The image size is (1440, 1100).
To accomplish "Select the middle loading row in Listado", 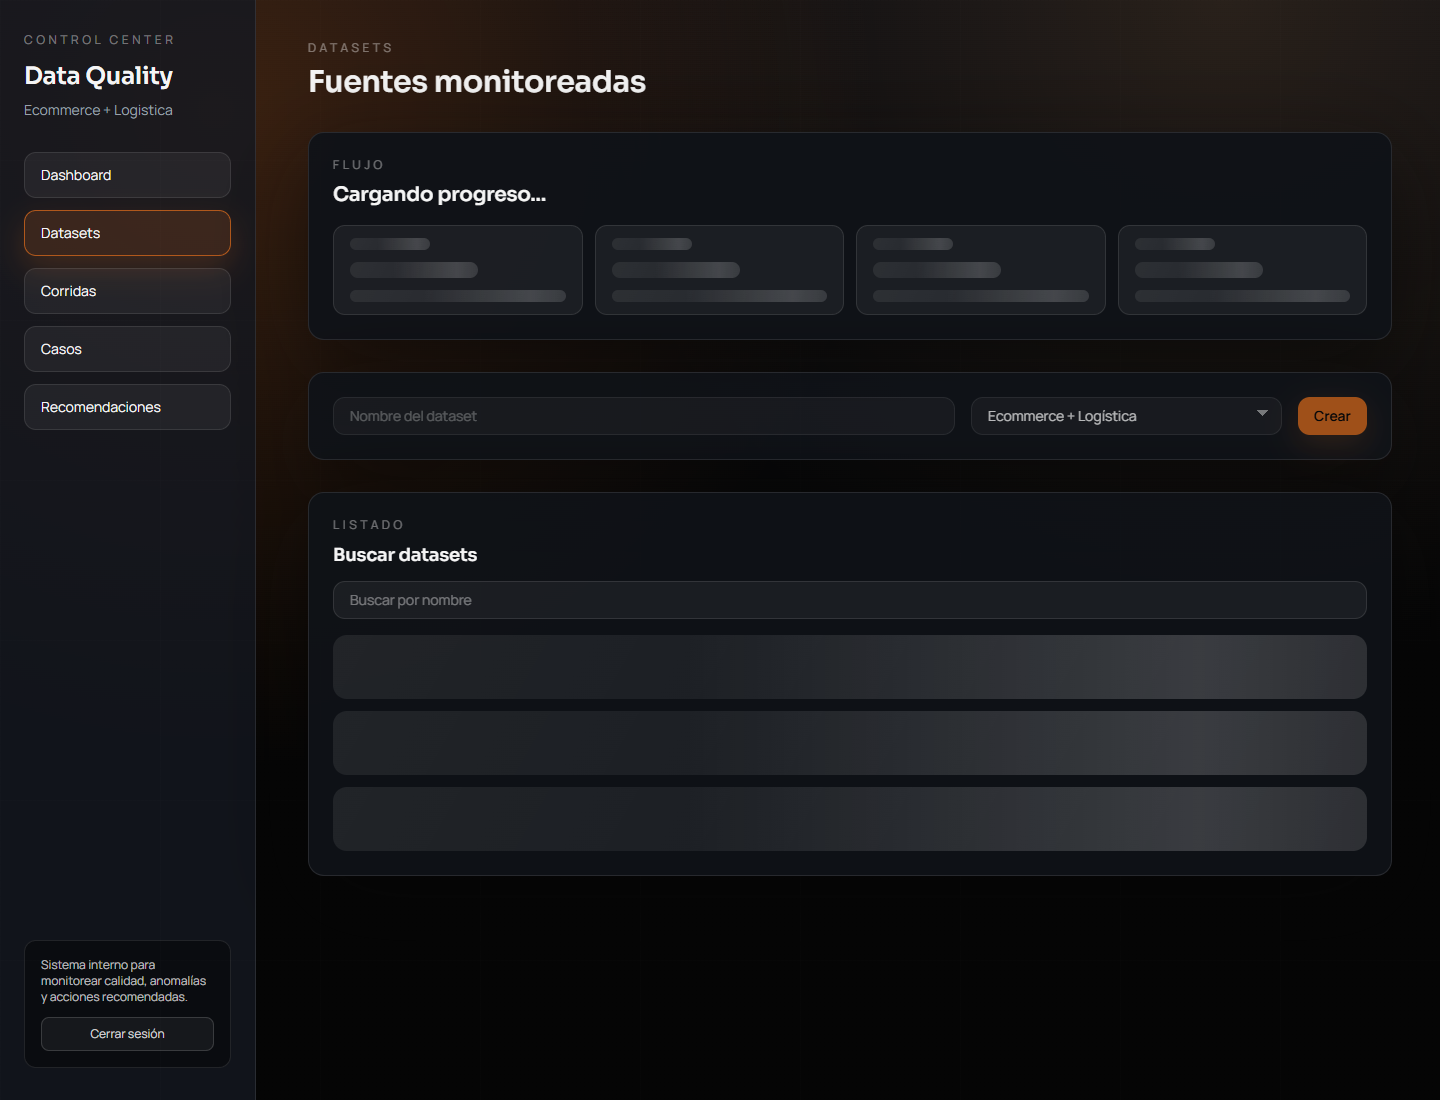I will click(849, 743).
